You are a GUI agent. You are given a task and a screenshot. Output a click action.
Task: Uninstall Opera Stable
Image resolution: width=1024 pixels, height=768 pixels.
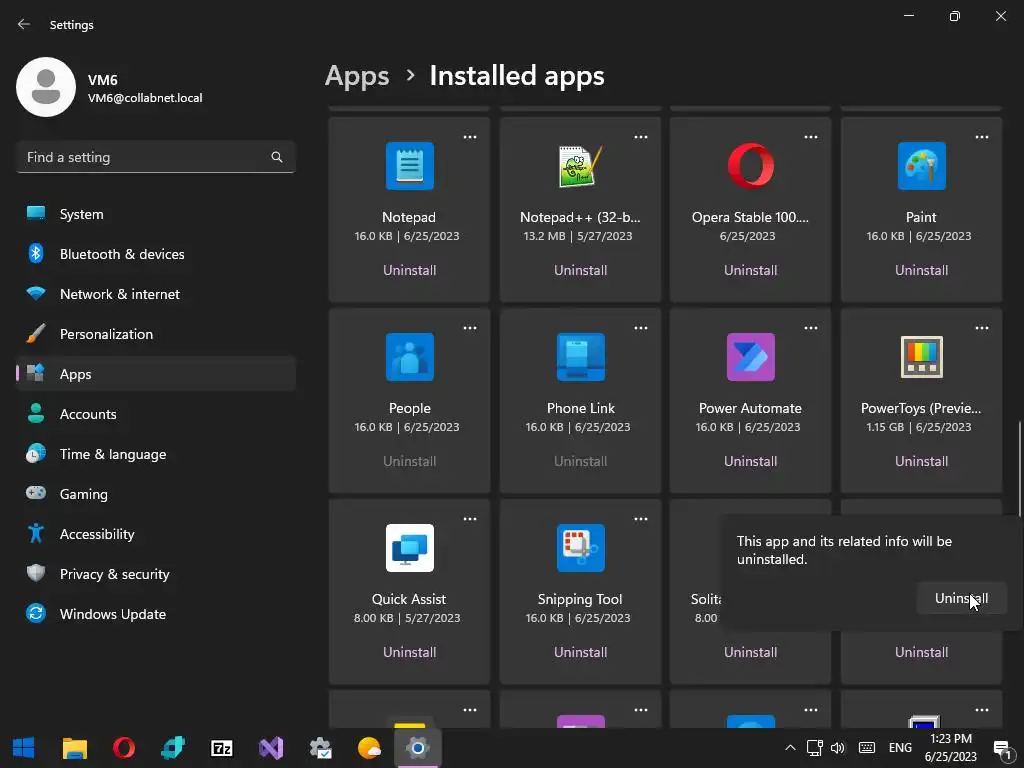pos(750,270)
